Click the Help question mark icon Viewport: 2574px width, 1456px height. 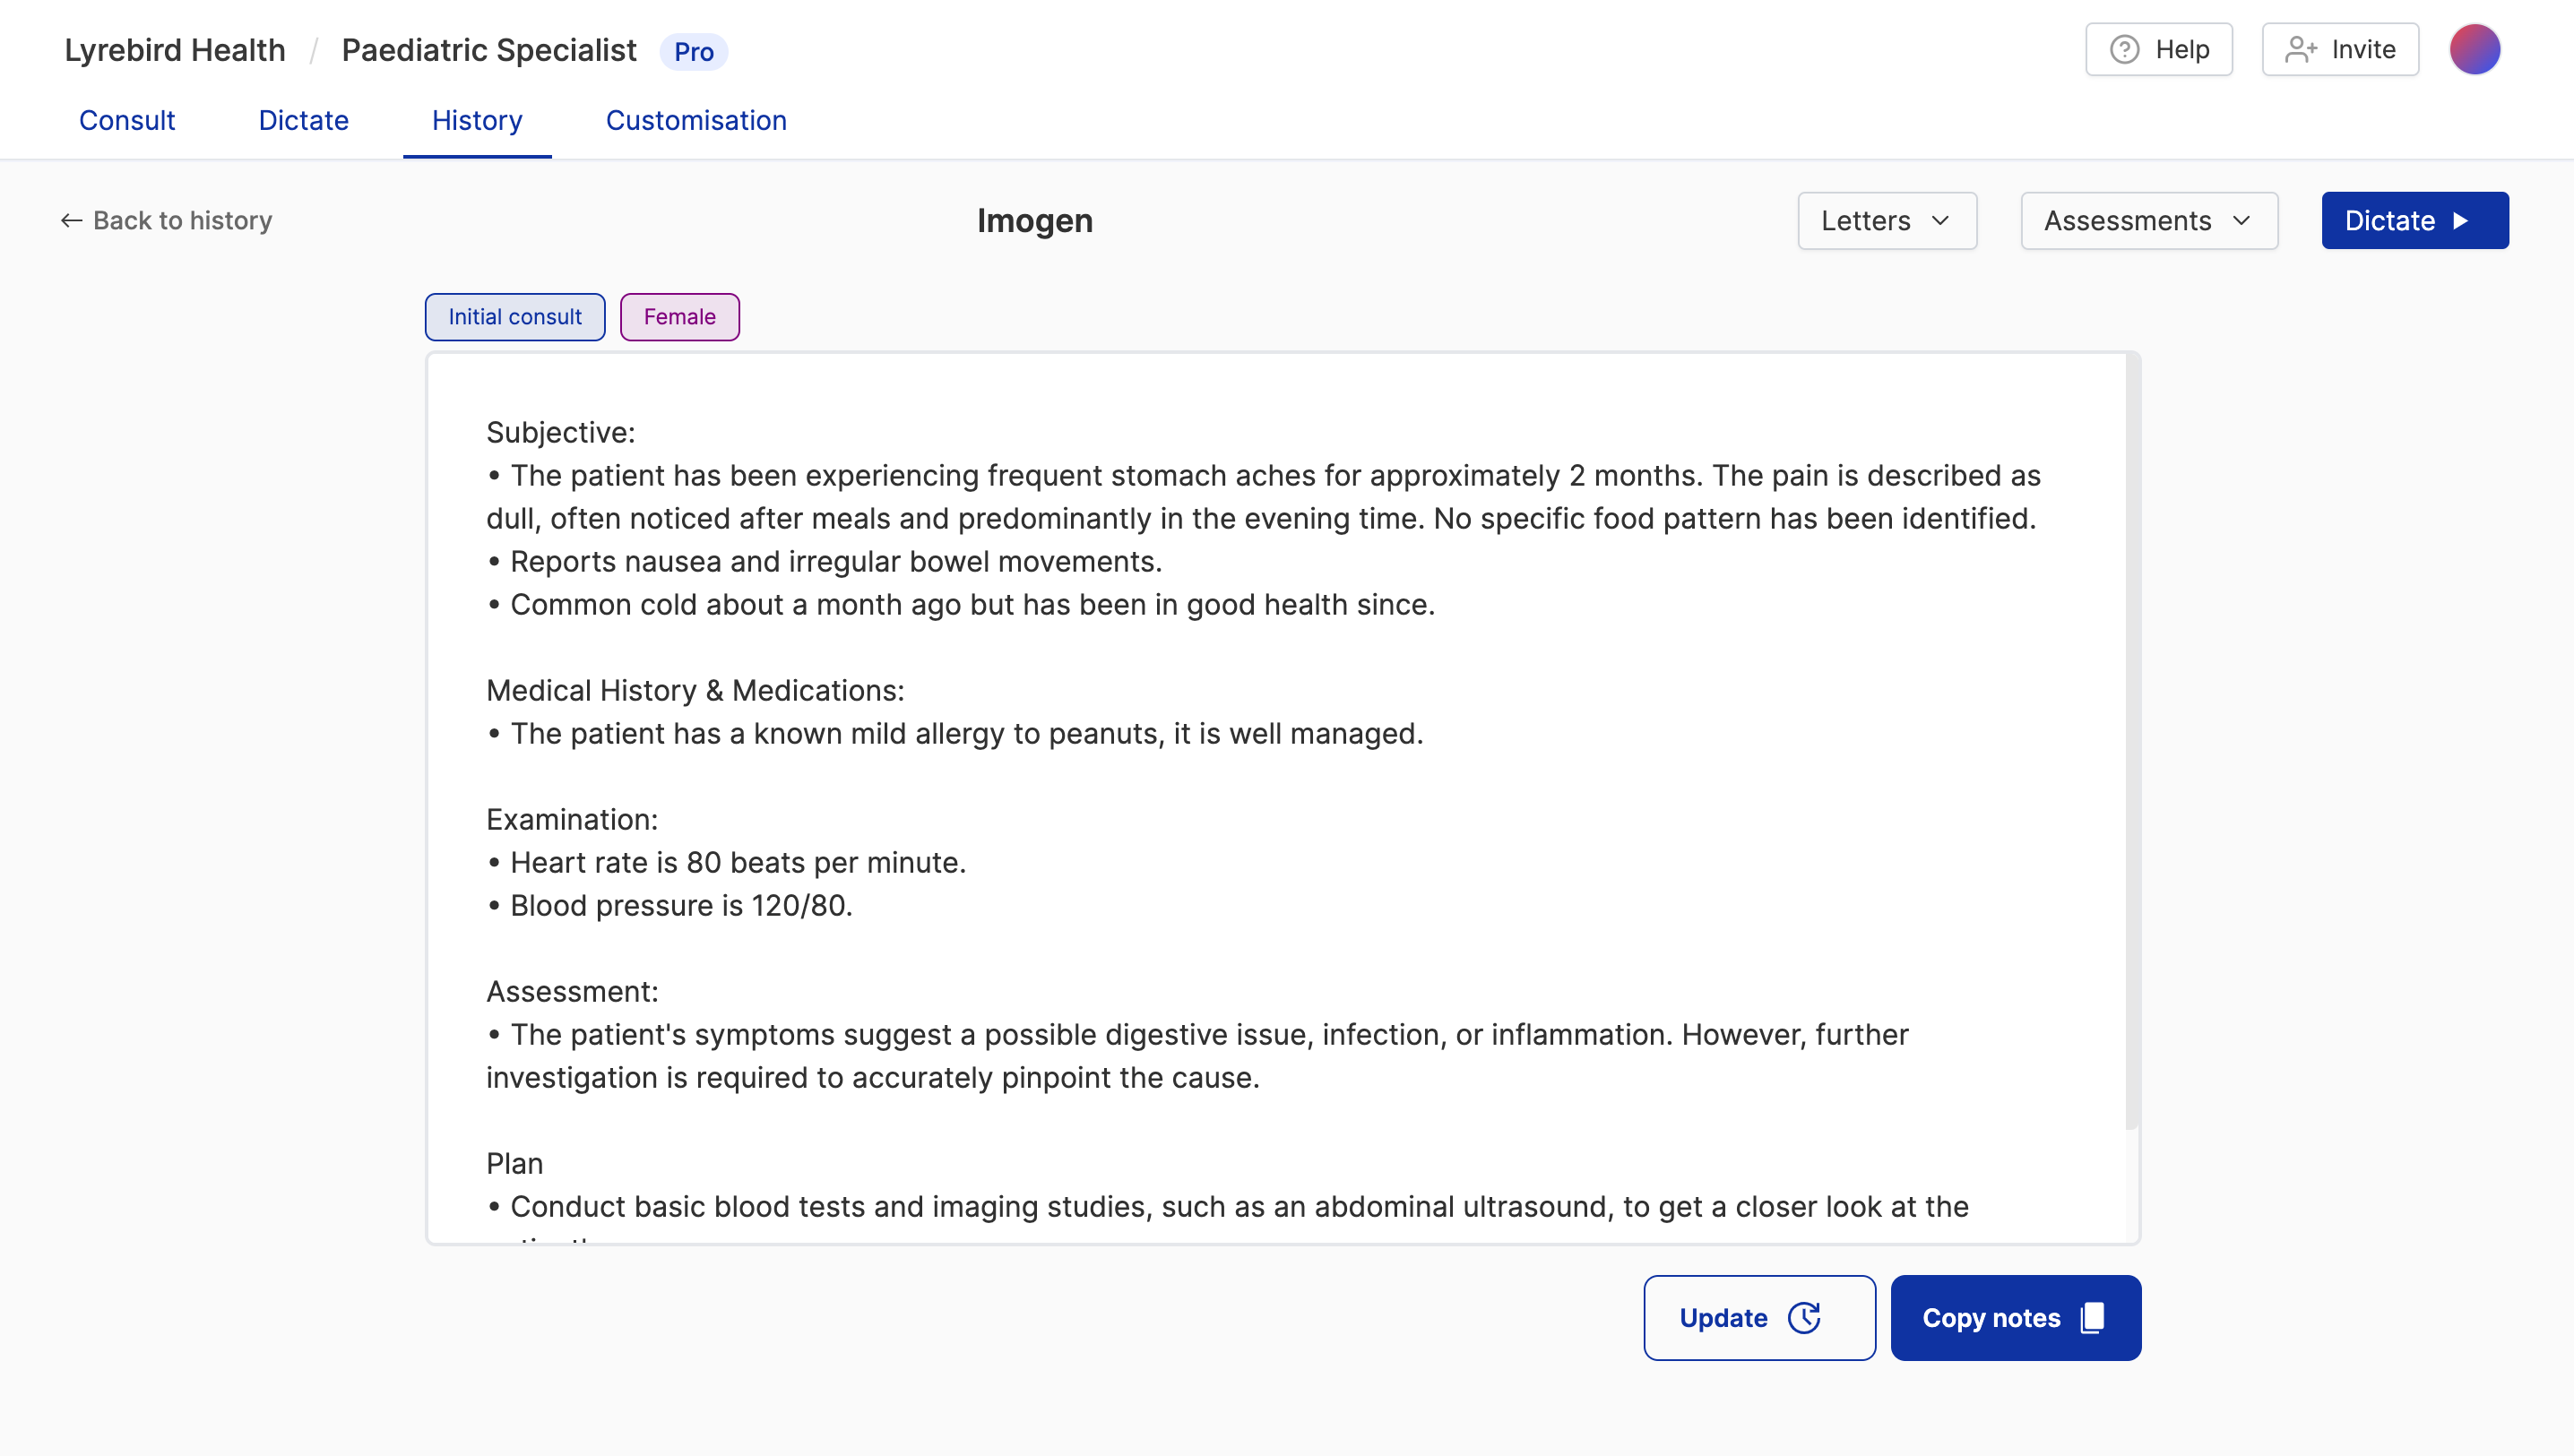2125,48
